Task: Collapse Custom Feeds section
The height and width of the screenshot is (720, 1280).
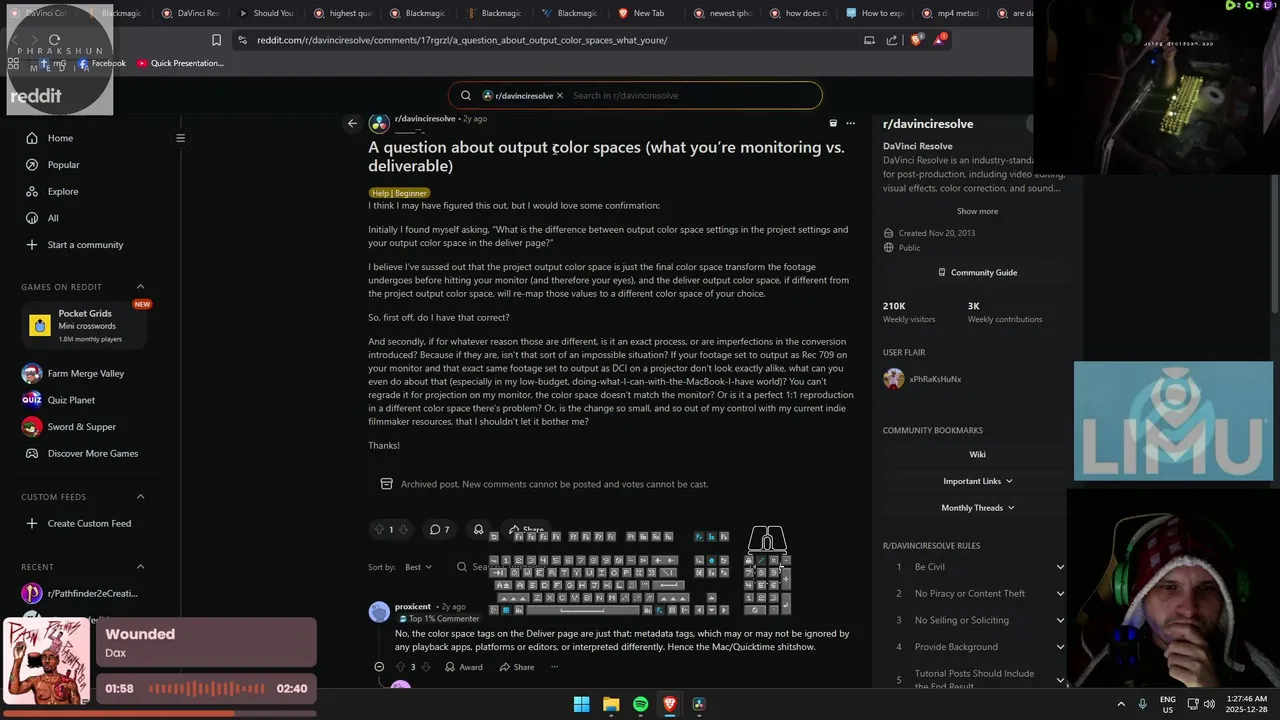Action: click(x=140, y=497)
